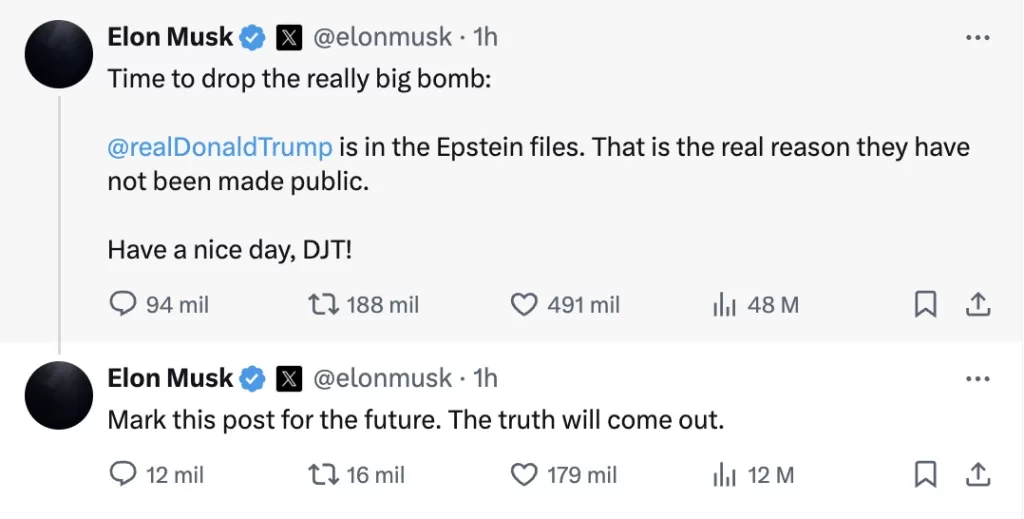Bookmark the "Mark this post" post
1024x519 pixels.
[x=926, y=475]
